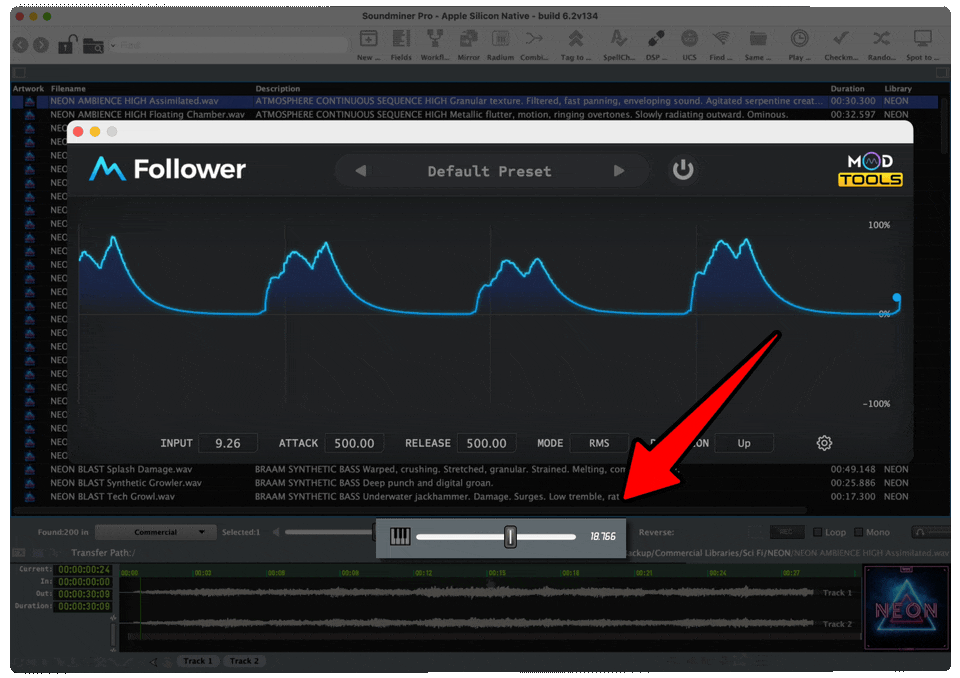
Task: Open the Workflow toolbar icon
Action: click(435, 39)
